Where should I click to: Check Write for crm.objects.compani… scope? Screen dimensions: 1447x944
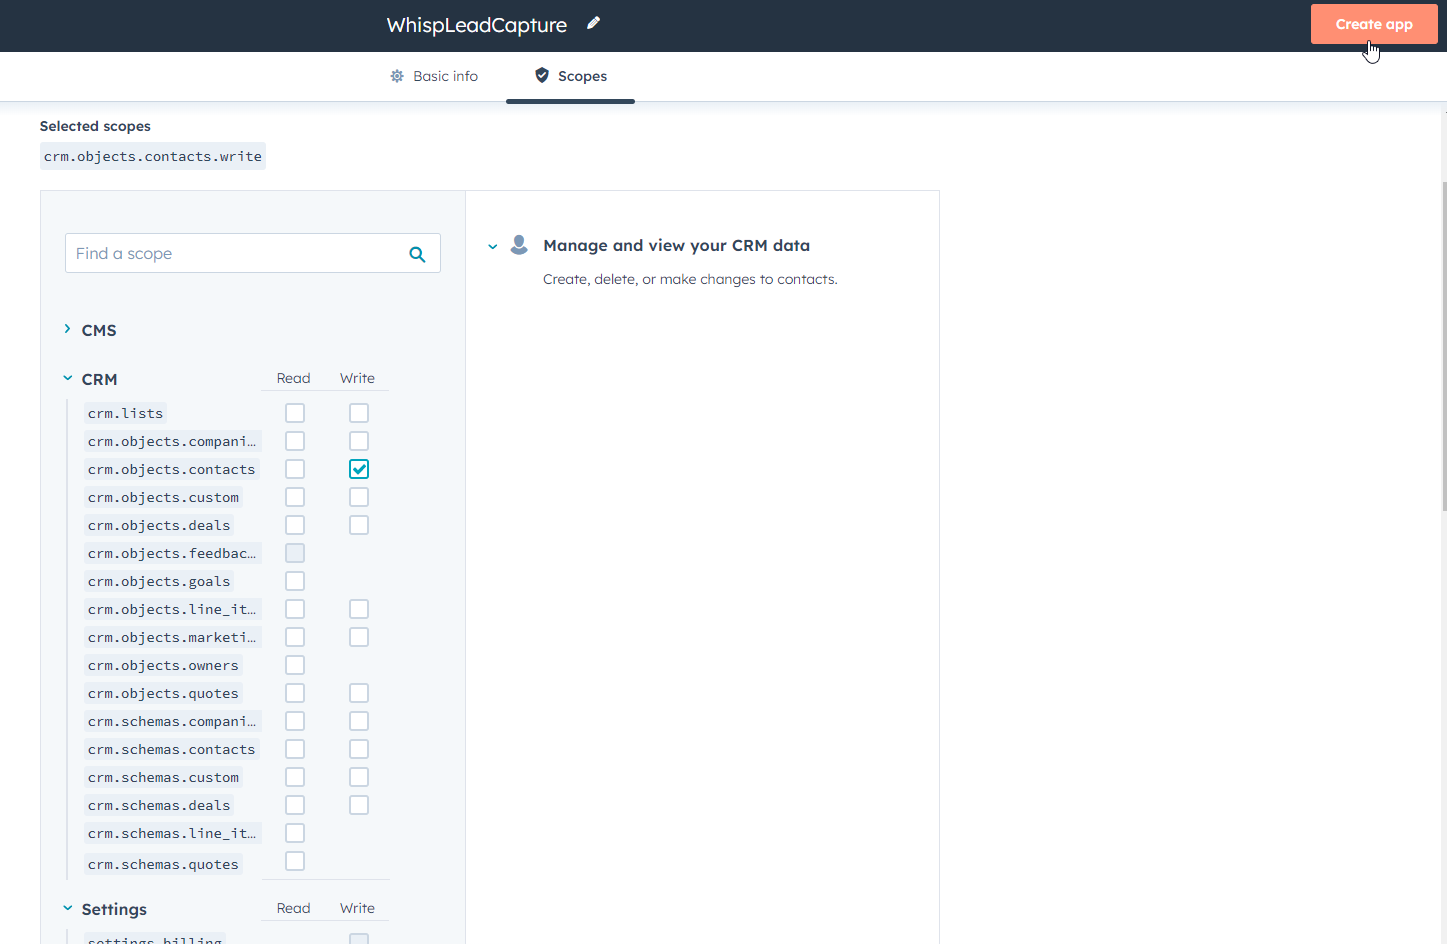click(x=359, y=441)
